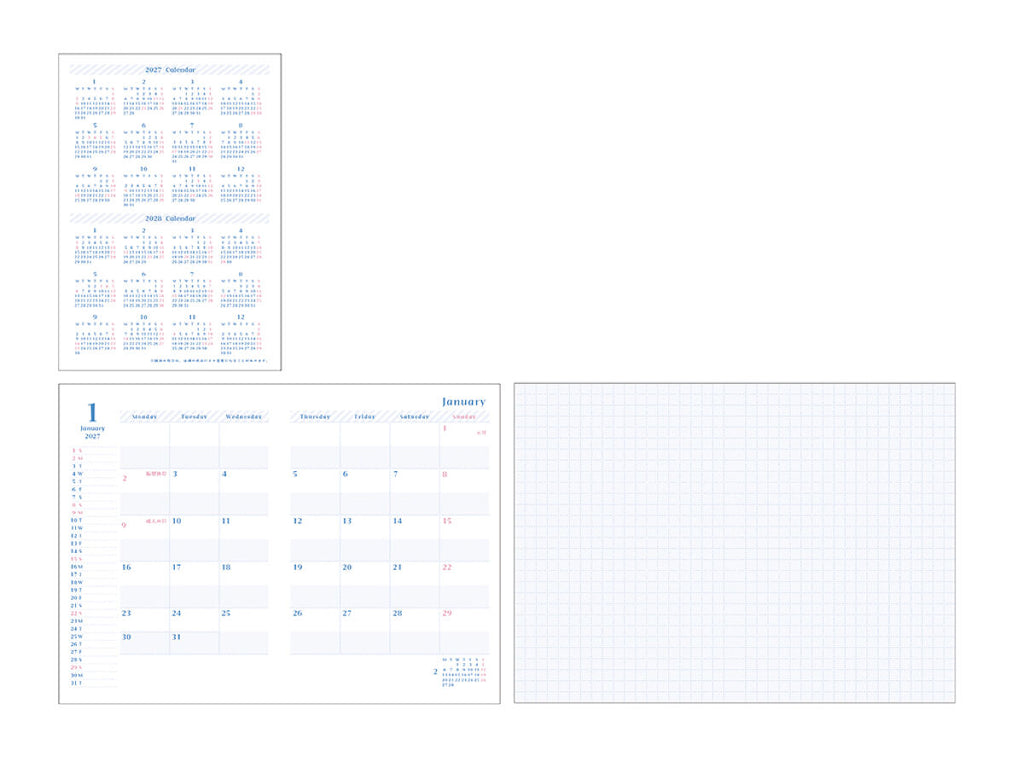
Task: Click the date cell for January 21
Action: tap(414, 585)
